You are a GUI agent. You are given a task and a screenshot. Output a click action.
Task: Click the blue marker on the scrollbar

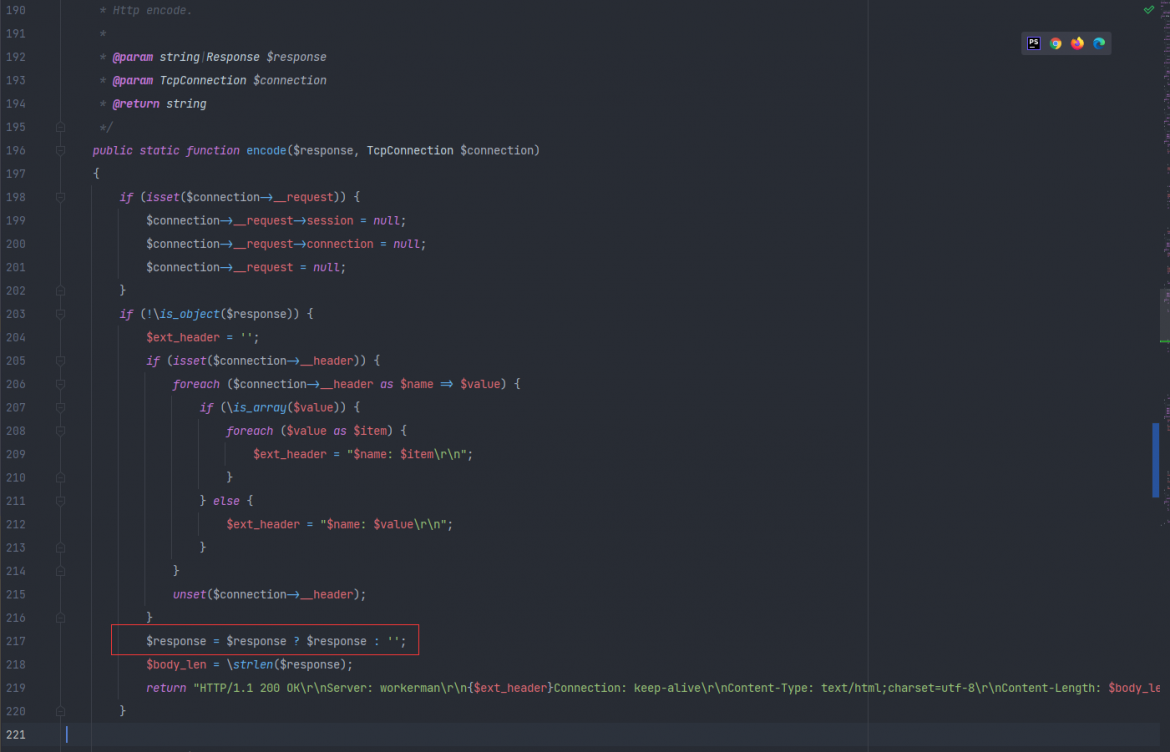[x=1156, y=460]
